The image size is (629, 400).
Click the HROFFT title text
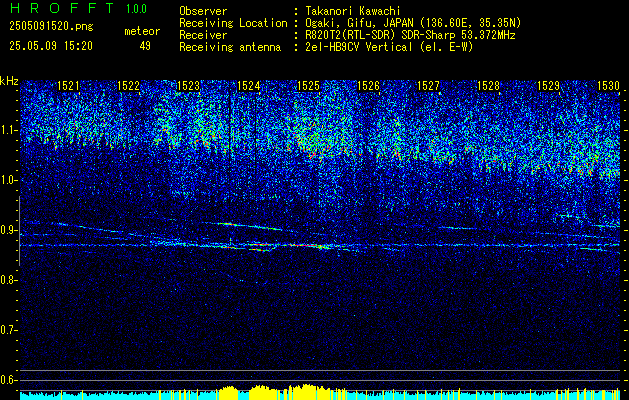63,8
